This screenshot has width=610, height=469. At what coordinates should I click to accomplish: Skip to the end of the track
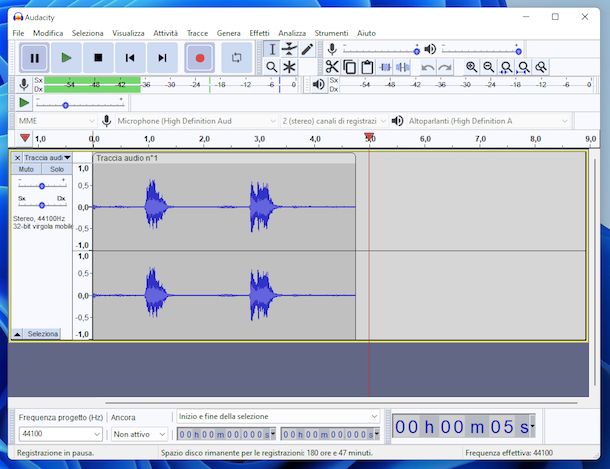click(x=162, y=58)
